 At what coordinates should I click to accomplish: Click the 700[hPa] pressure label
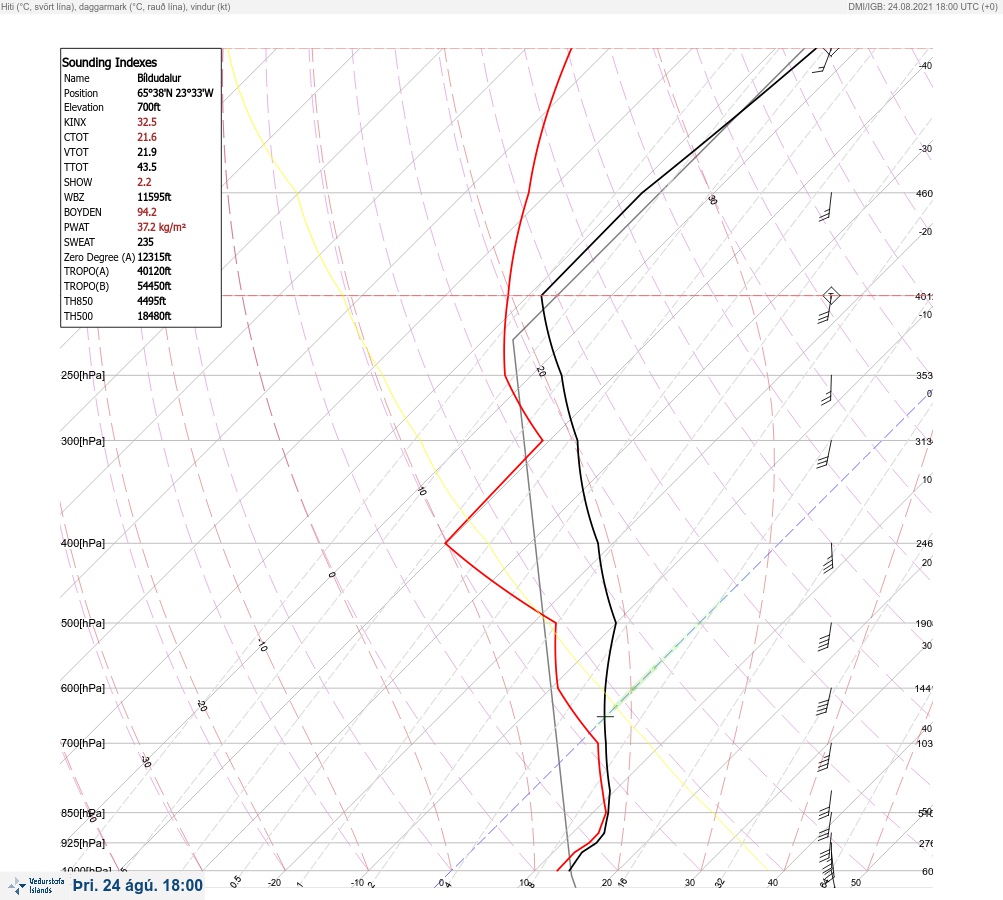83,743
